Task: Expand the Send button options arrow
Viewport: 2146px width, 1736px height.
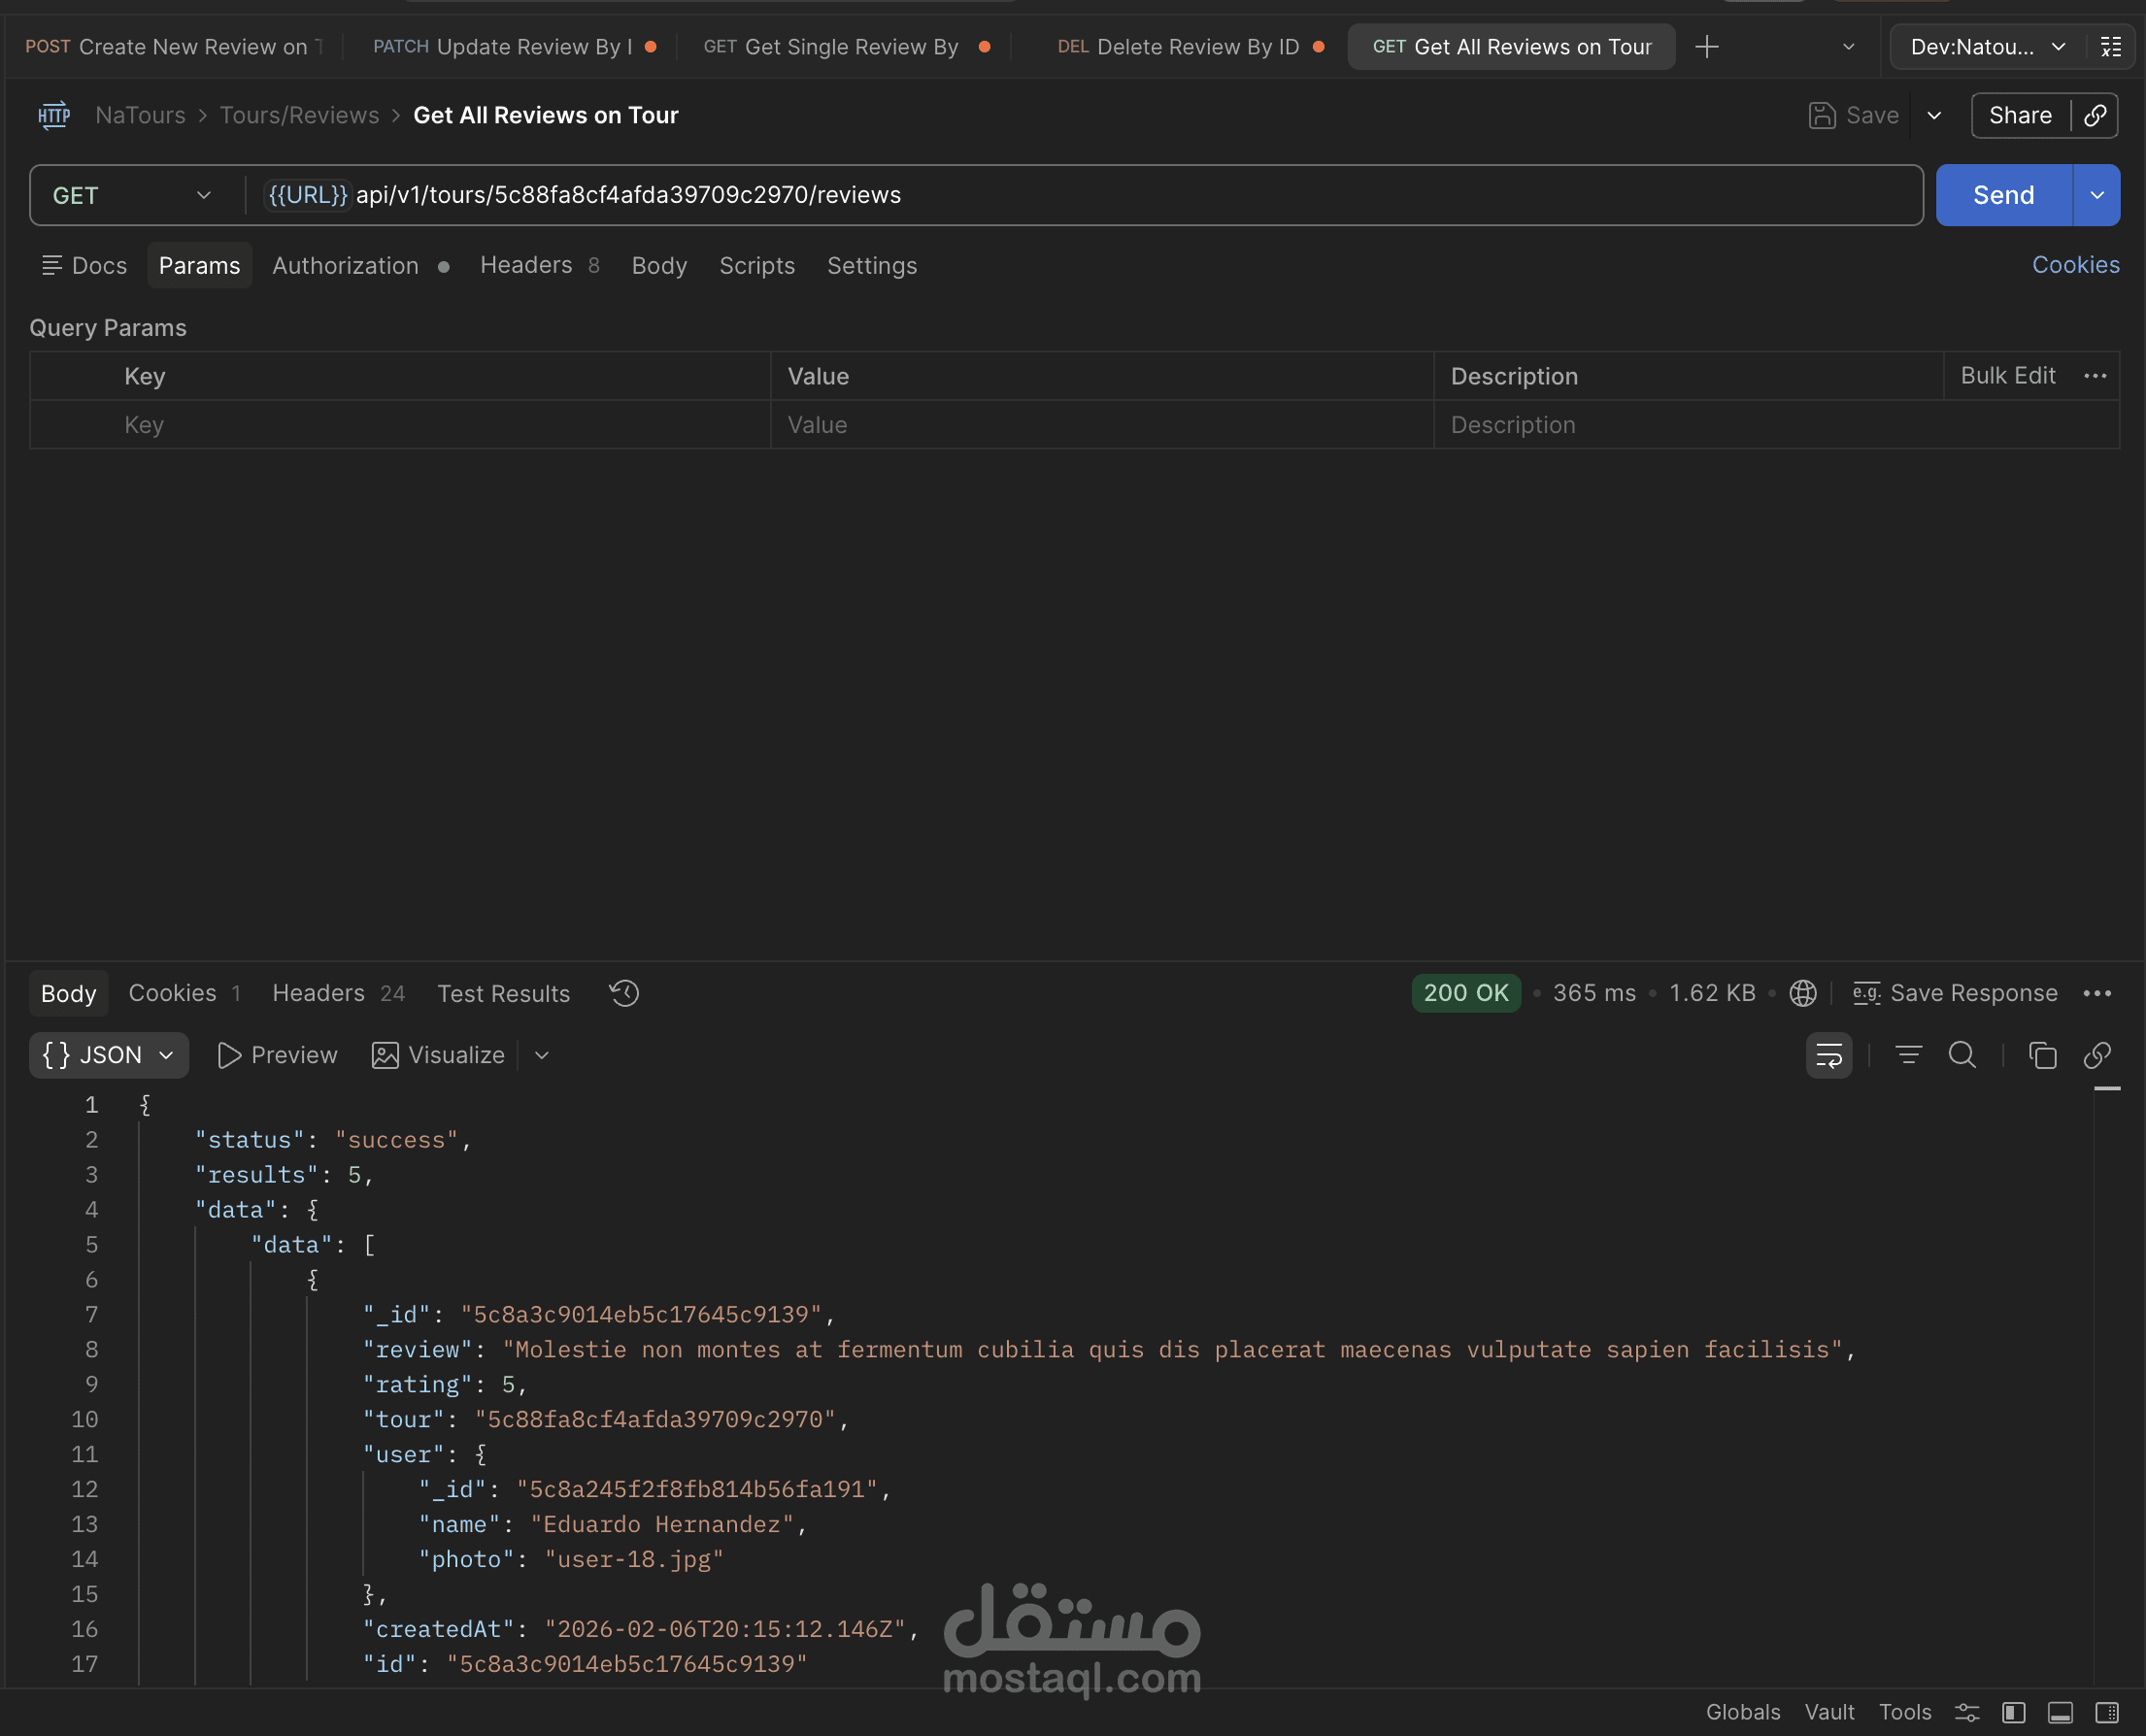Action: 2097,195
